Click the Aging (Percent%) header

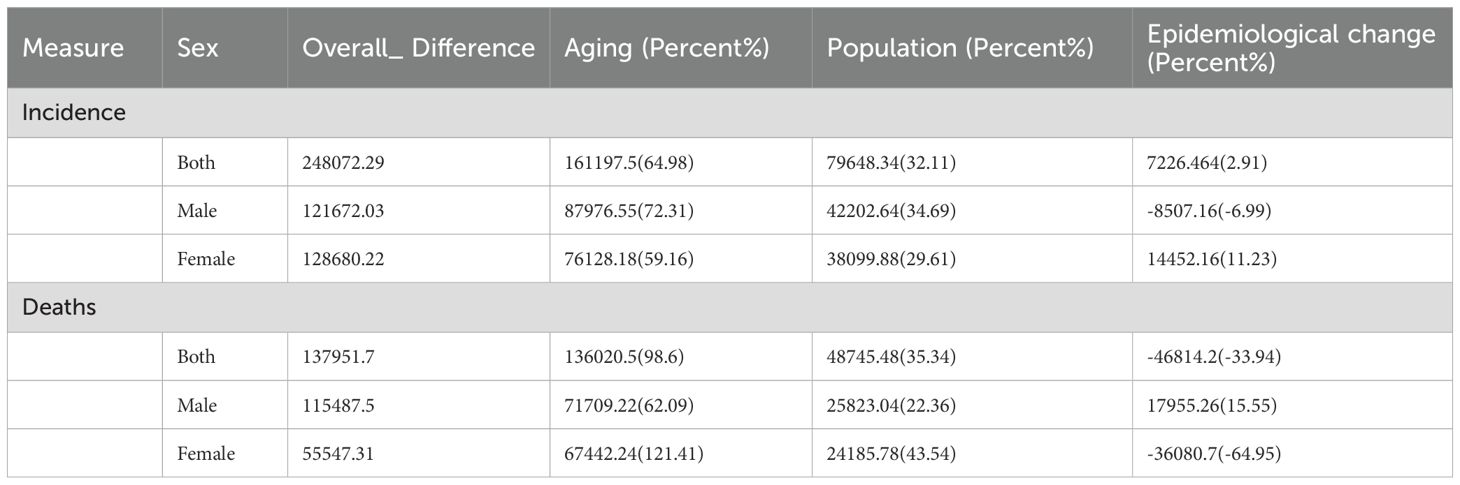[x=667, y=48]
